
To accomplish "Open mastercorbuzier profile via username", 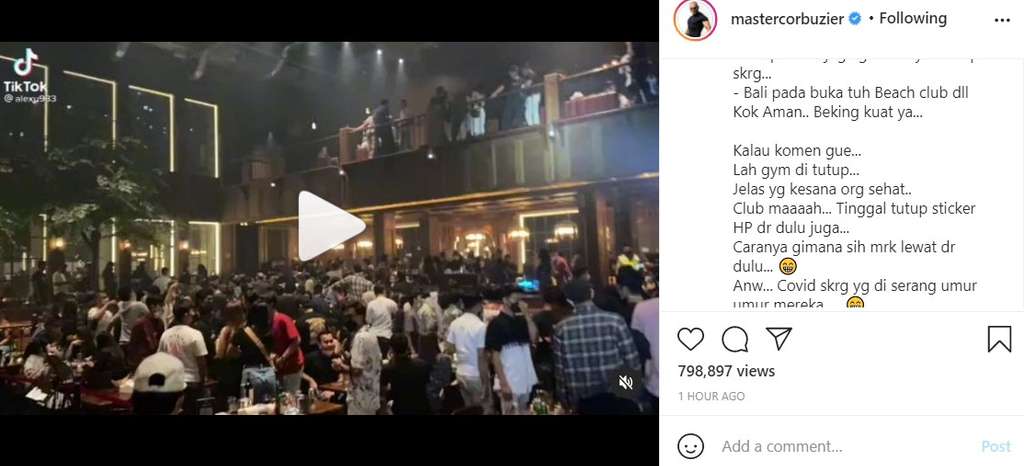I will [x=786, y=19].
